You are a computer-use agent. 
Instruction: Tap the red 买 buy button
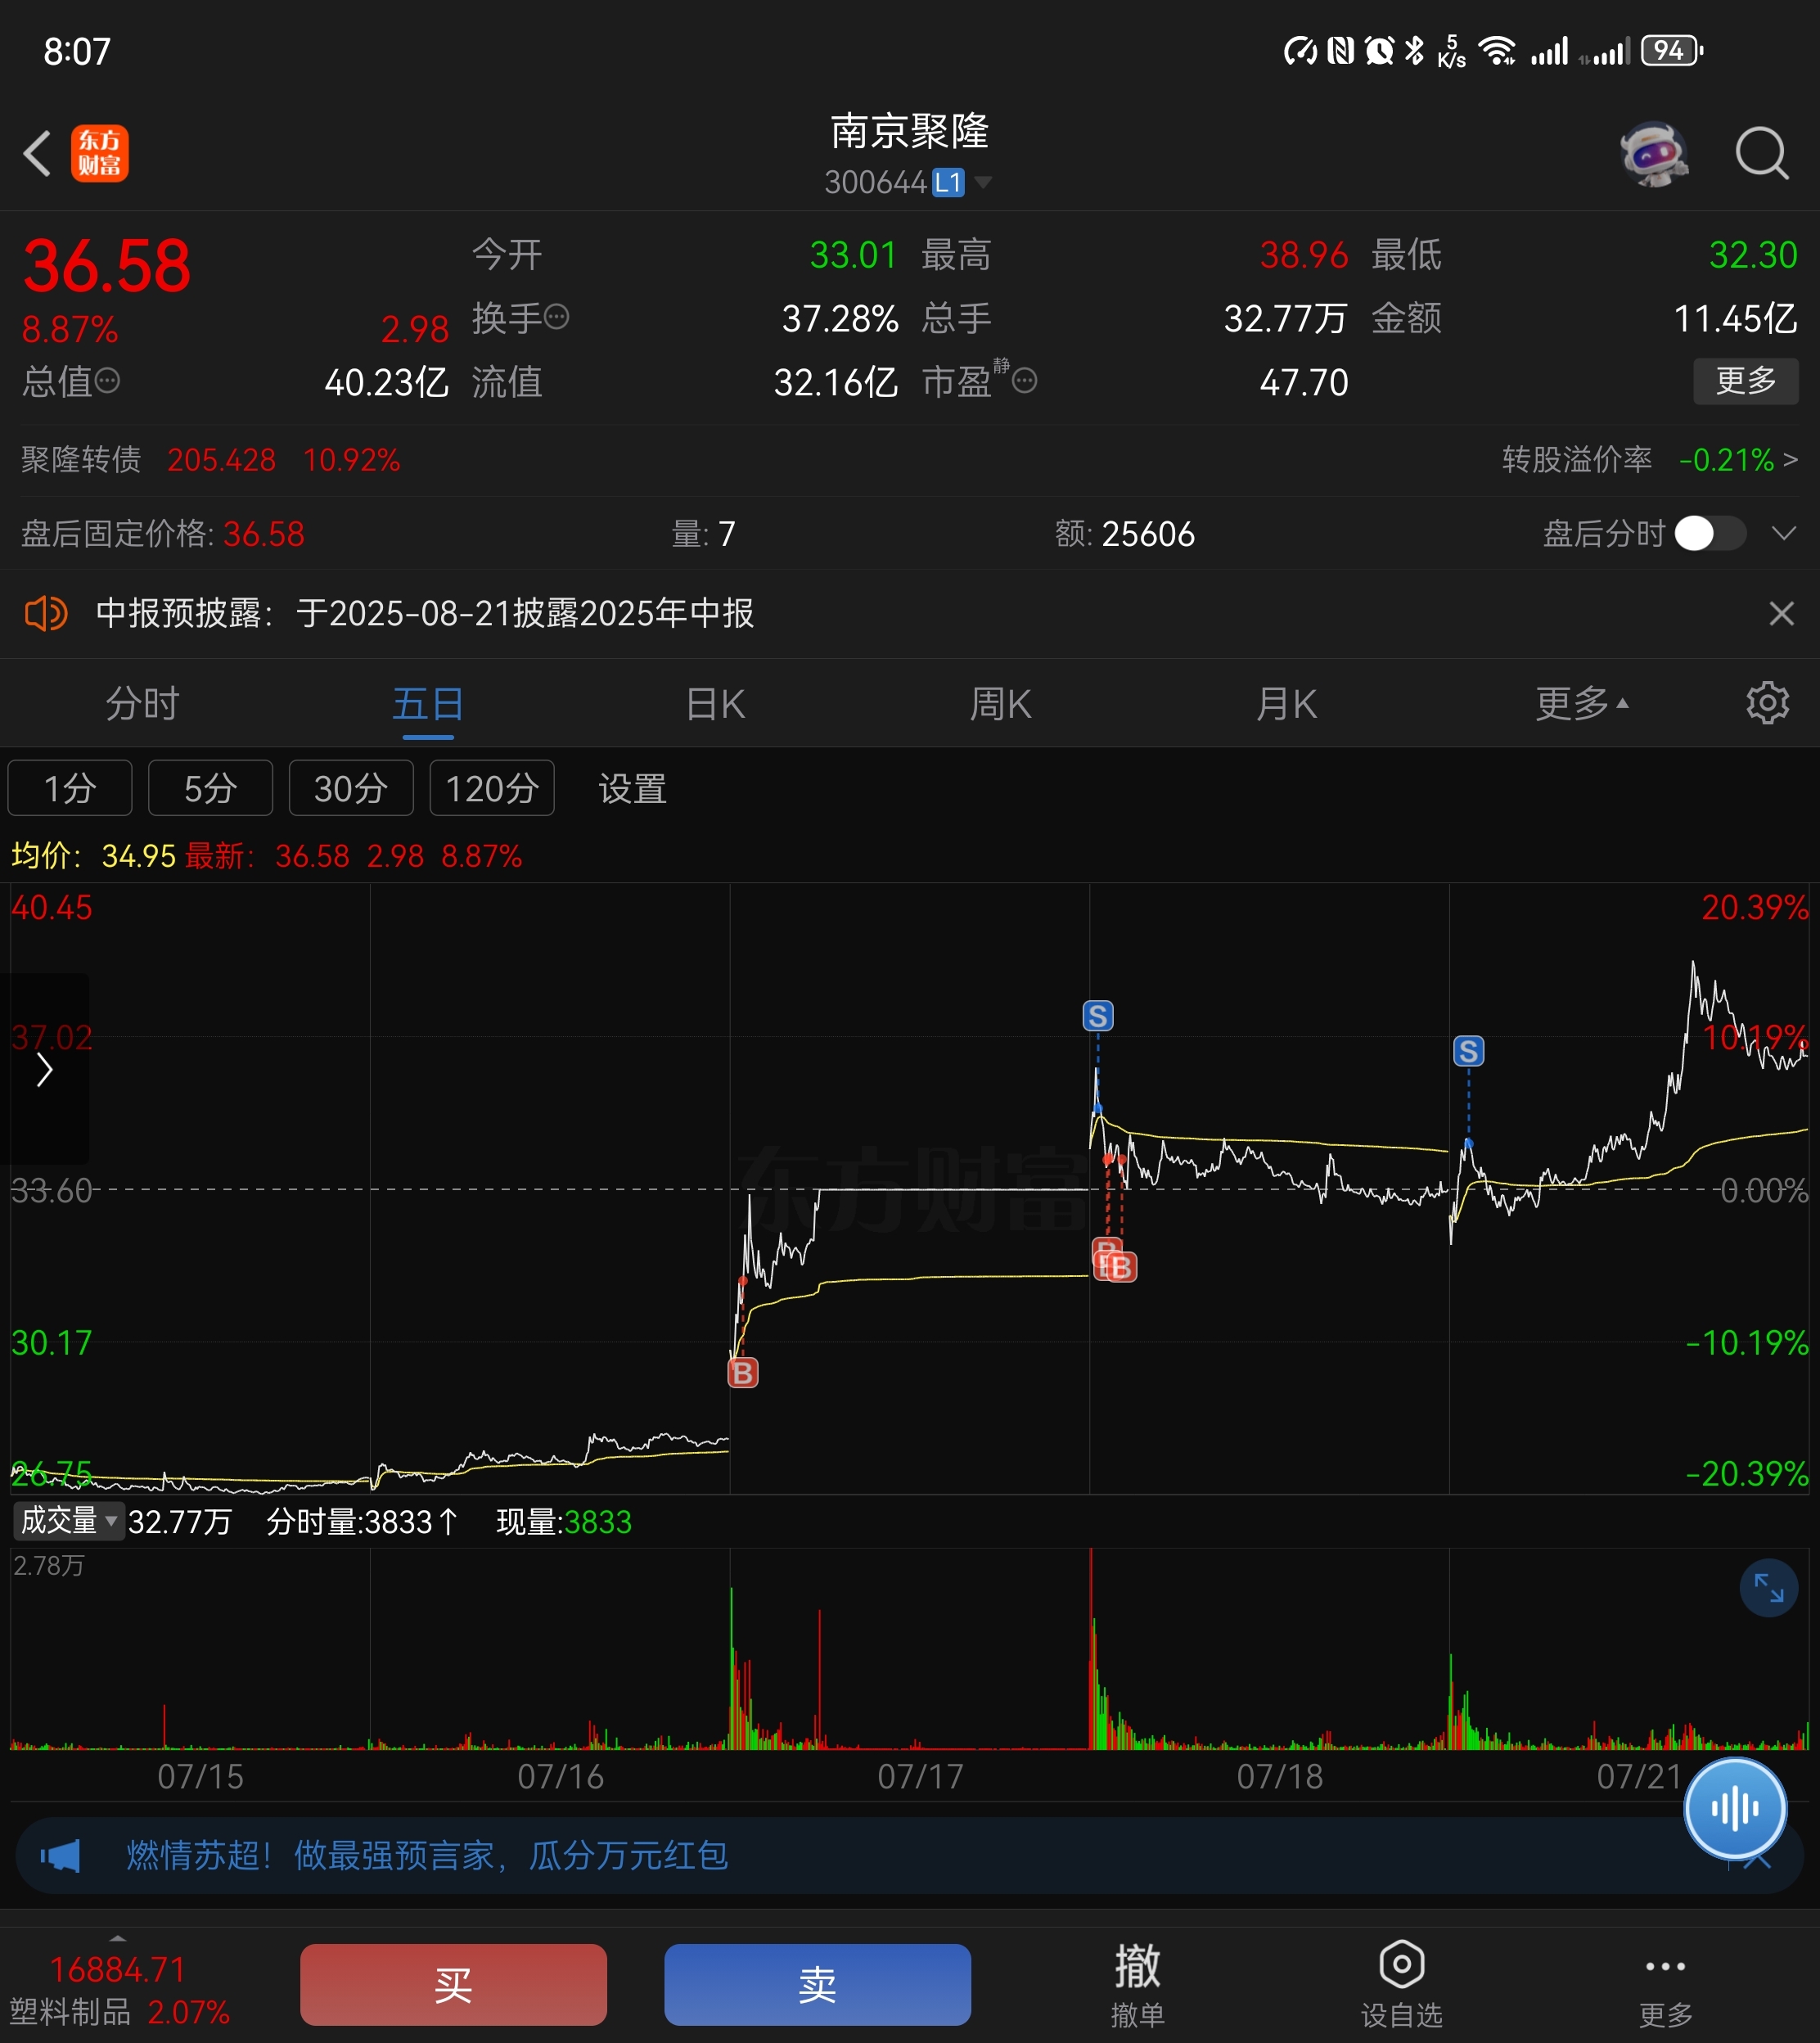click(453, 1984)
